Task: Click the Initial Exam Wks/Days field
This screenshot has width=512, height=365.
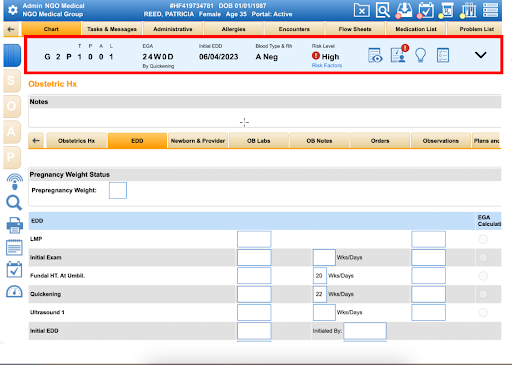Action: tap(324, 258)
